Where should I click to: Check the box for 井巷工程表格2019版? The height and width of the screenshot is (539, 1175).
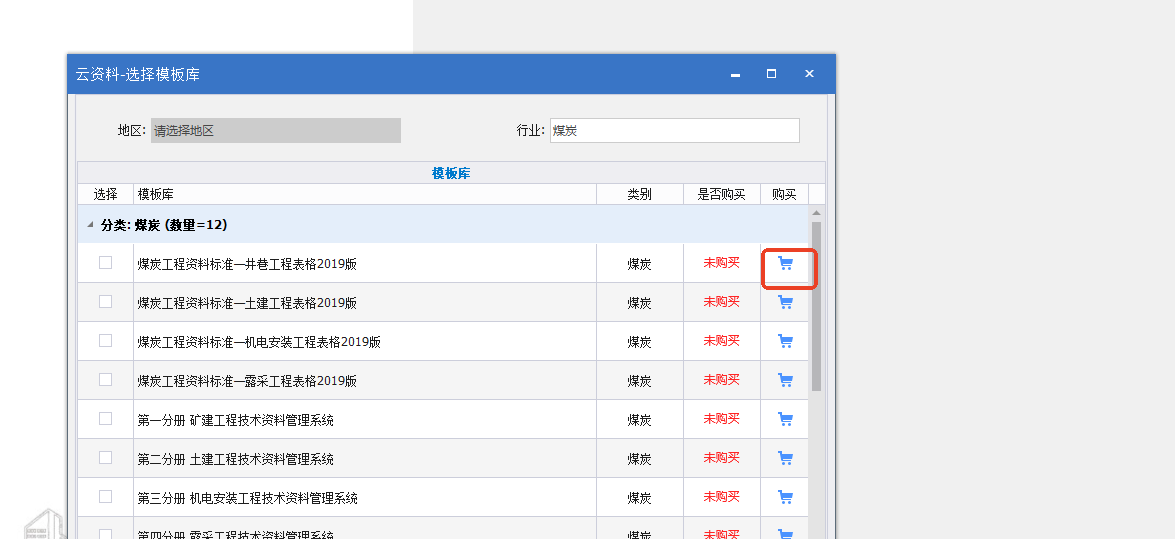105,263
